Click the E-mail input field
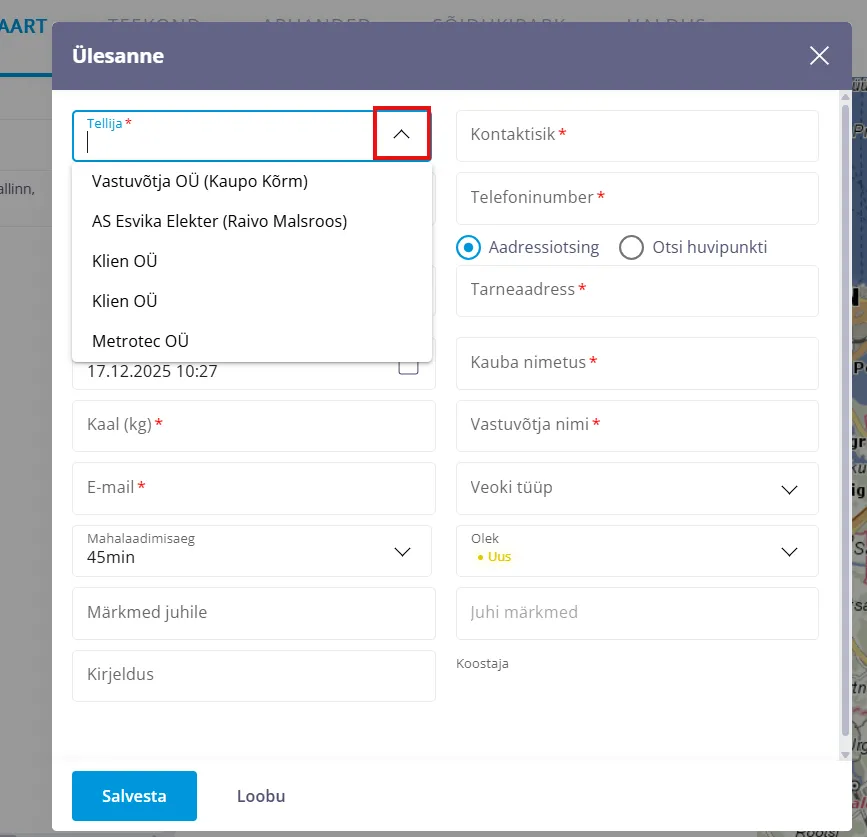The image size is (867, 837). click(x=253, y=488)
